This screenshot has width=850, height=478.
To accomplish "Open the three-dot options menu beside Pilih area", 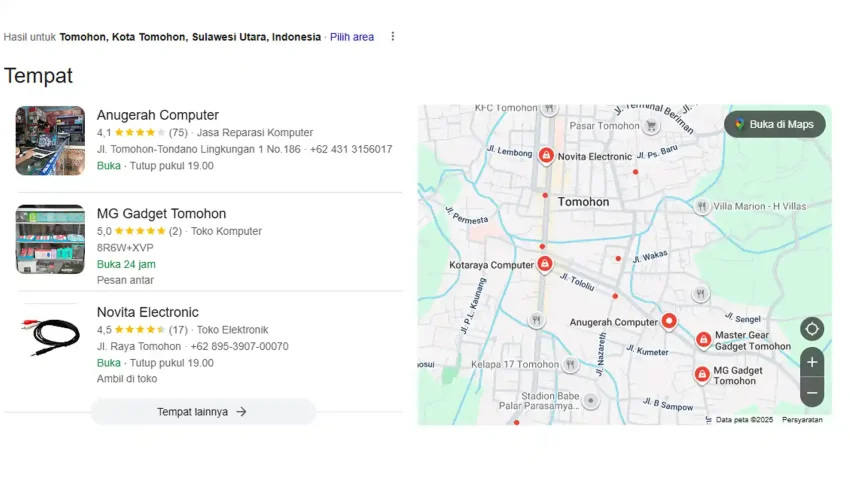I will tap(392, 36).
